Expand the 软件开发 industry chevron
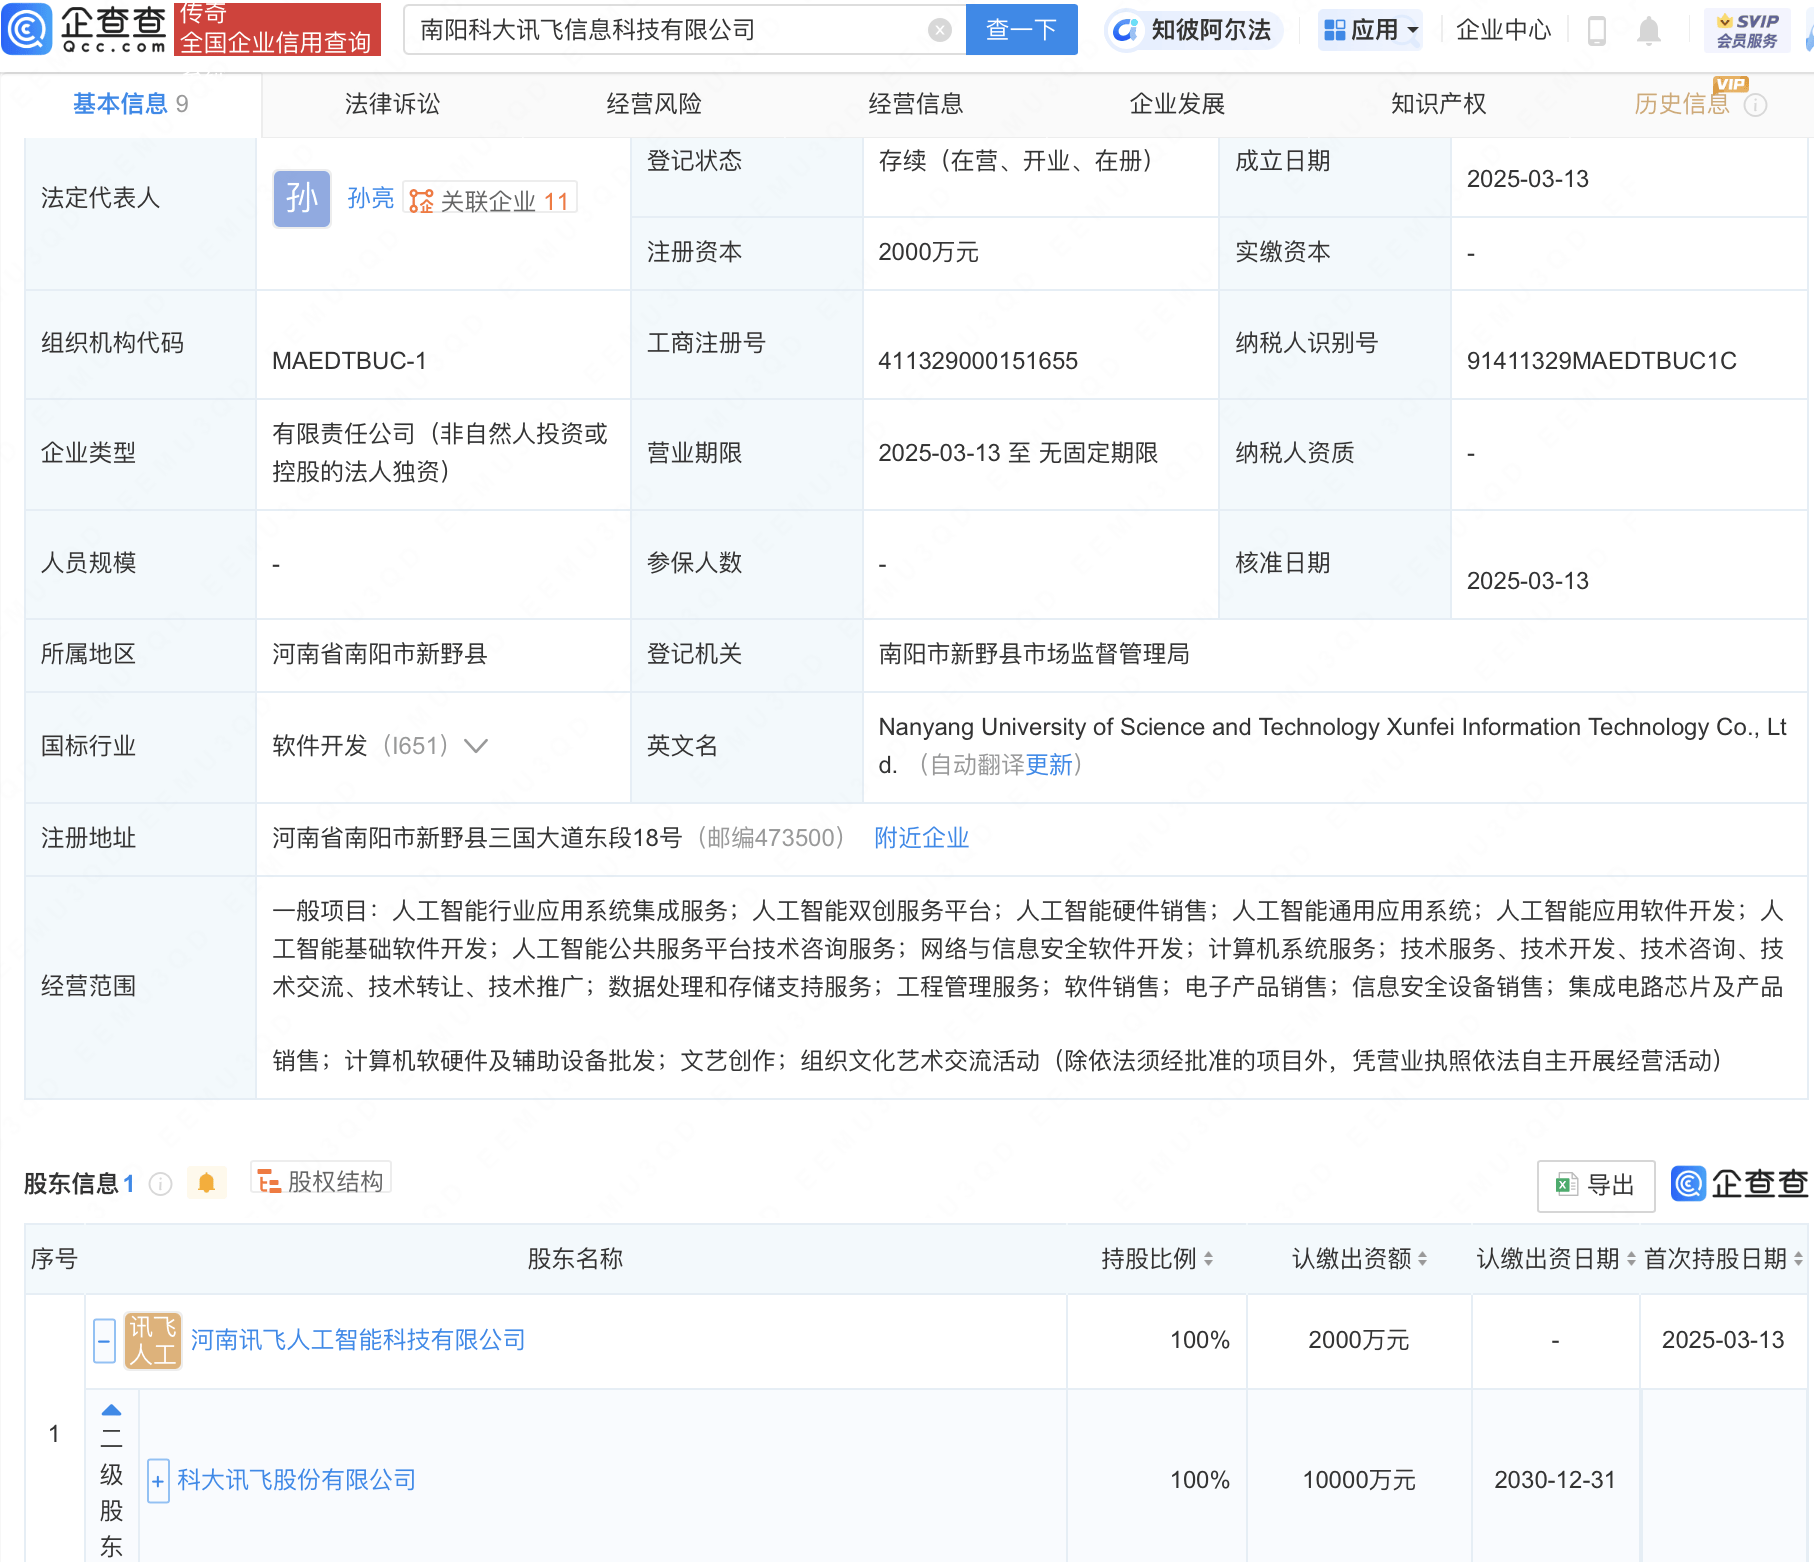This screenshot has width=1814, height=1562. pos(476,746)
